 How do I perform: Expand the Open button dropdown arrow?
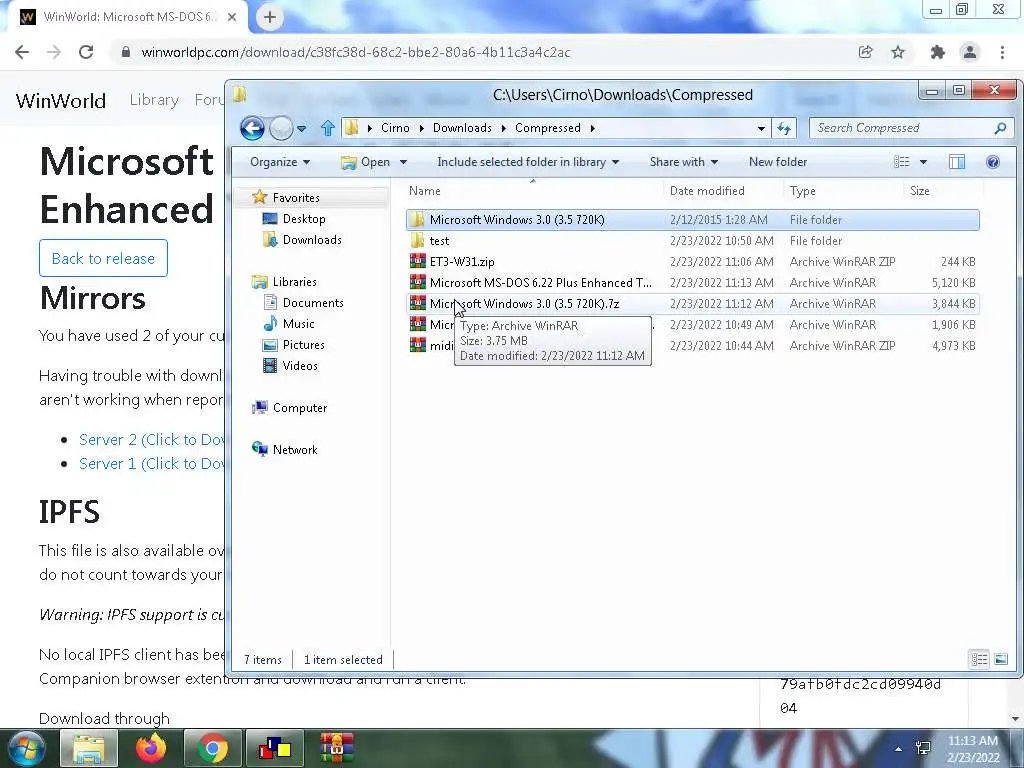point(403,162)
